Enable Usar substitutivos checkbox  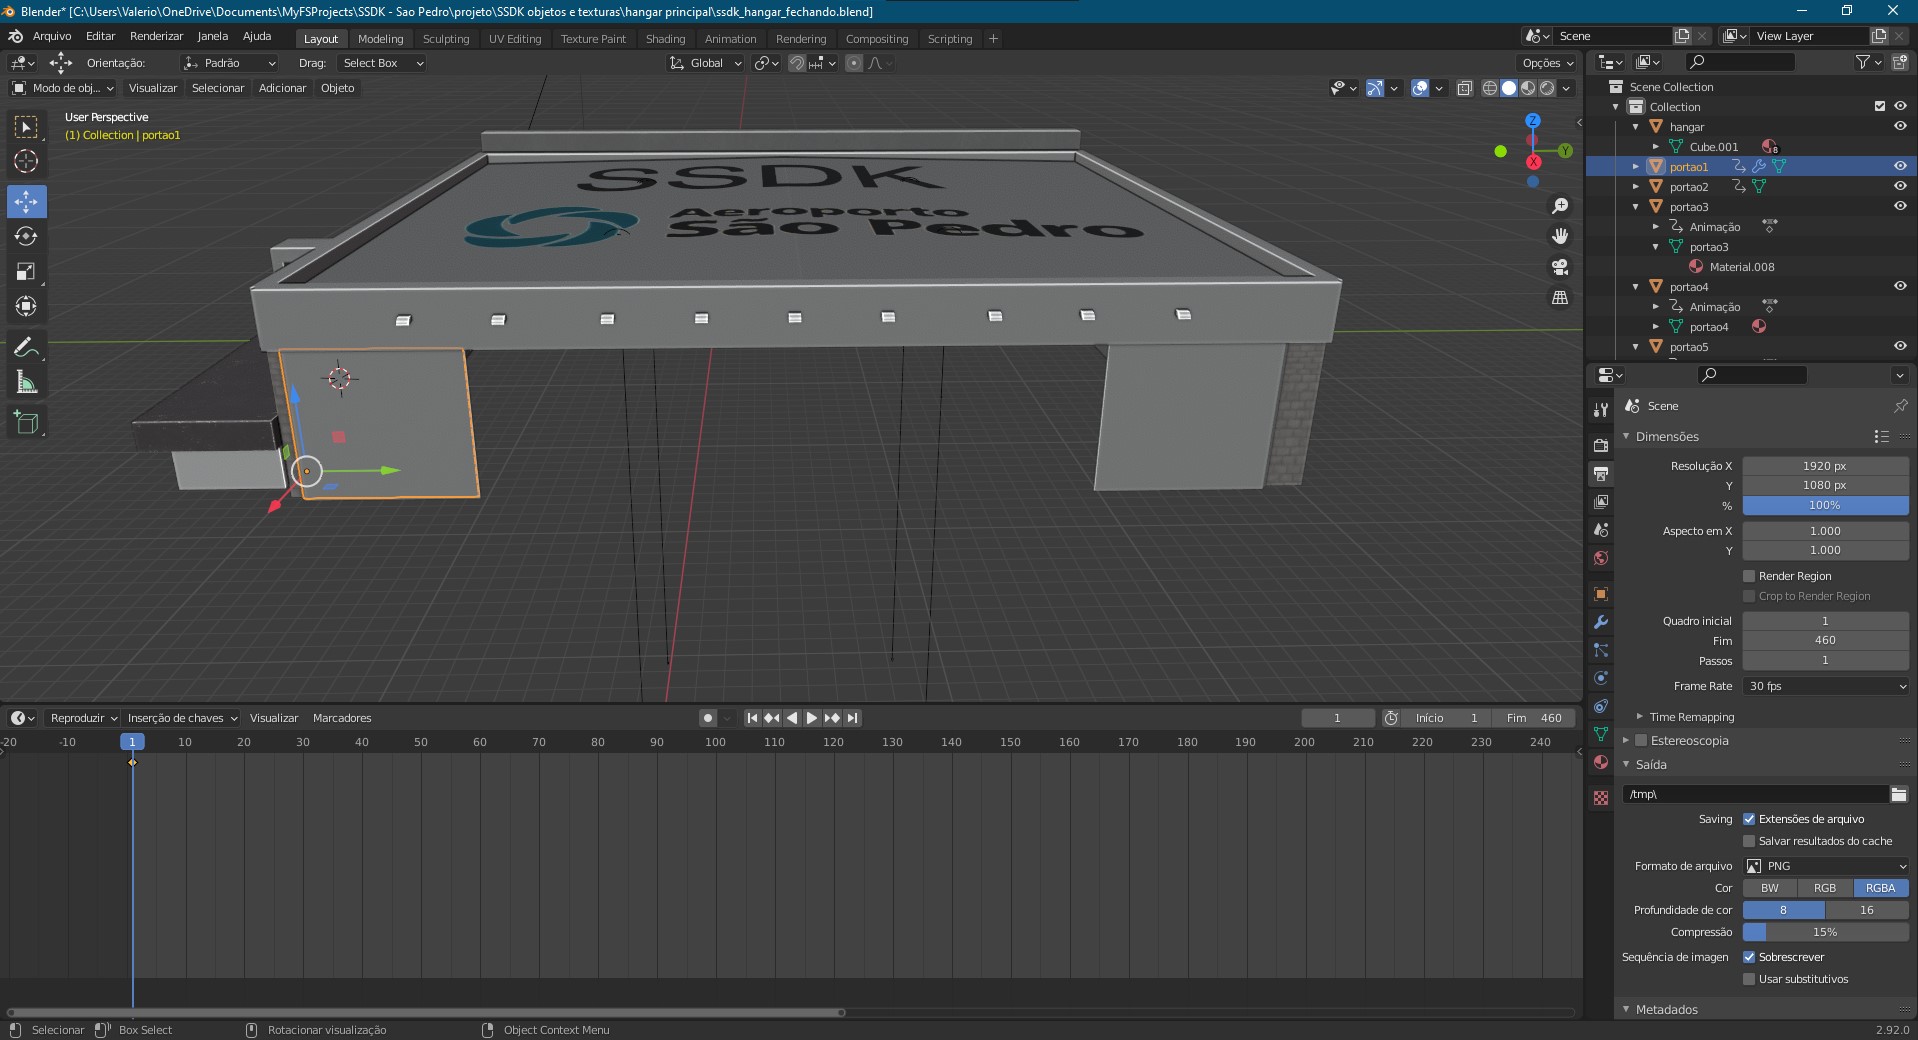1749,979
